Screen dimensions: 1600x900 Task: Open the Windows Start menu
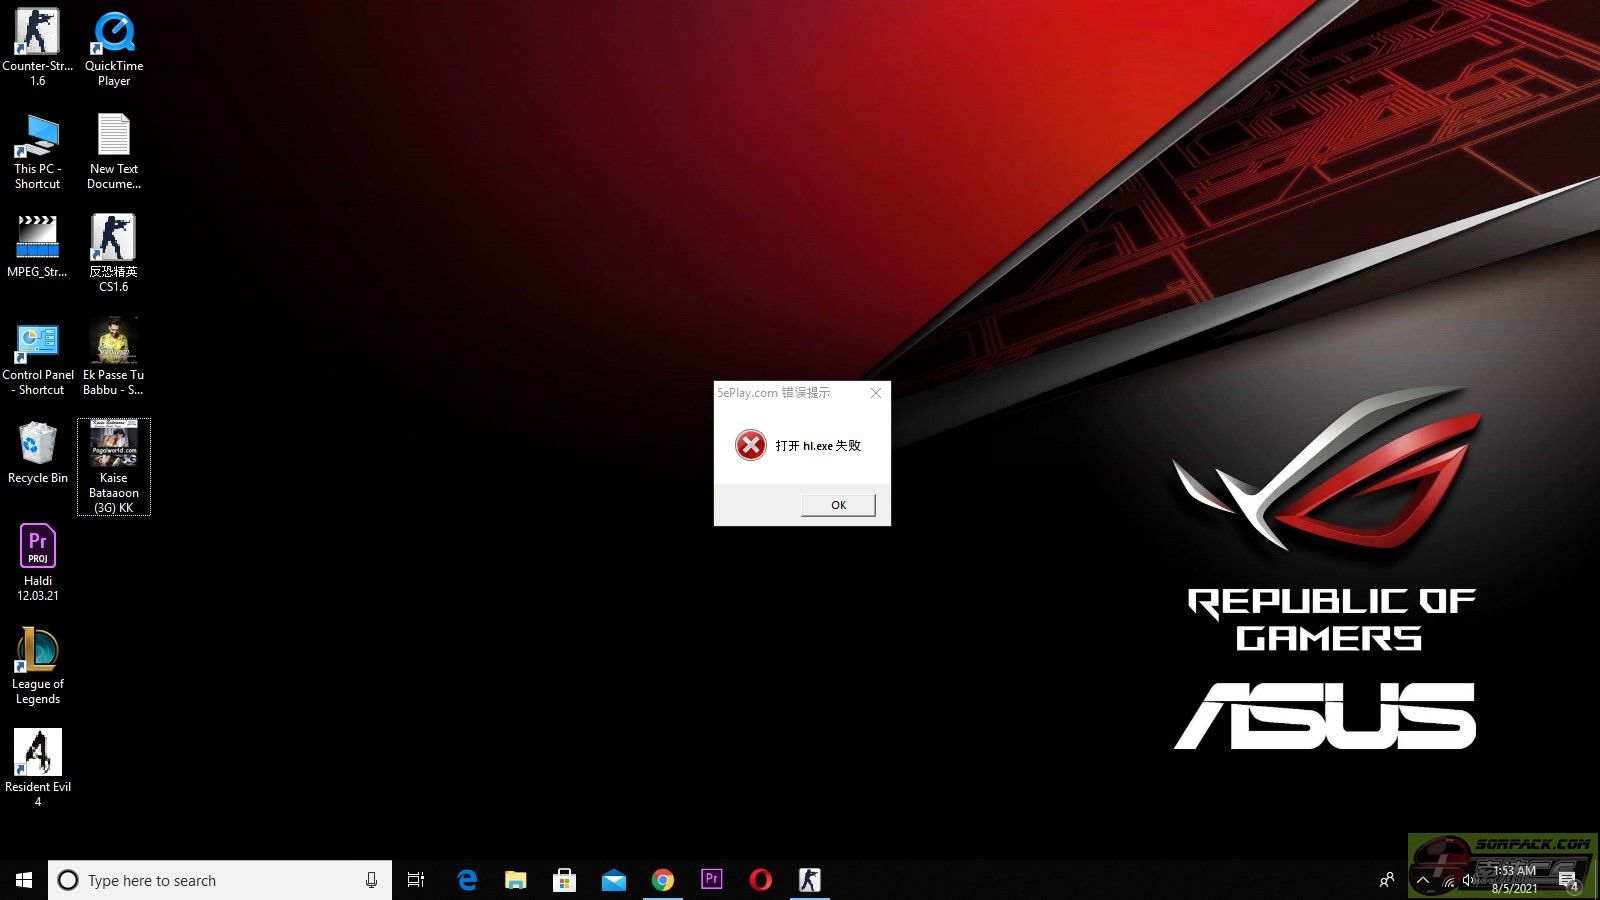(24, 880)
